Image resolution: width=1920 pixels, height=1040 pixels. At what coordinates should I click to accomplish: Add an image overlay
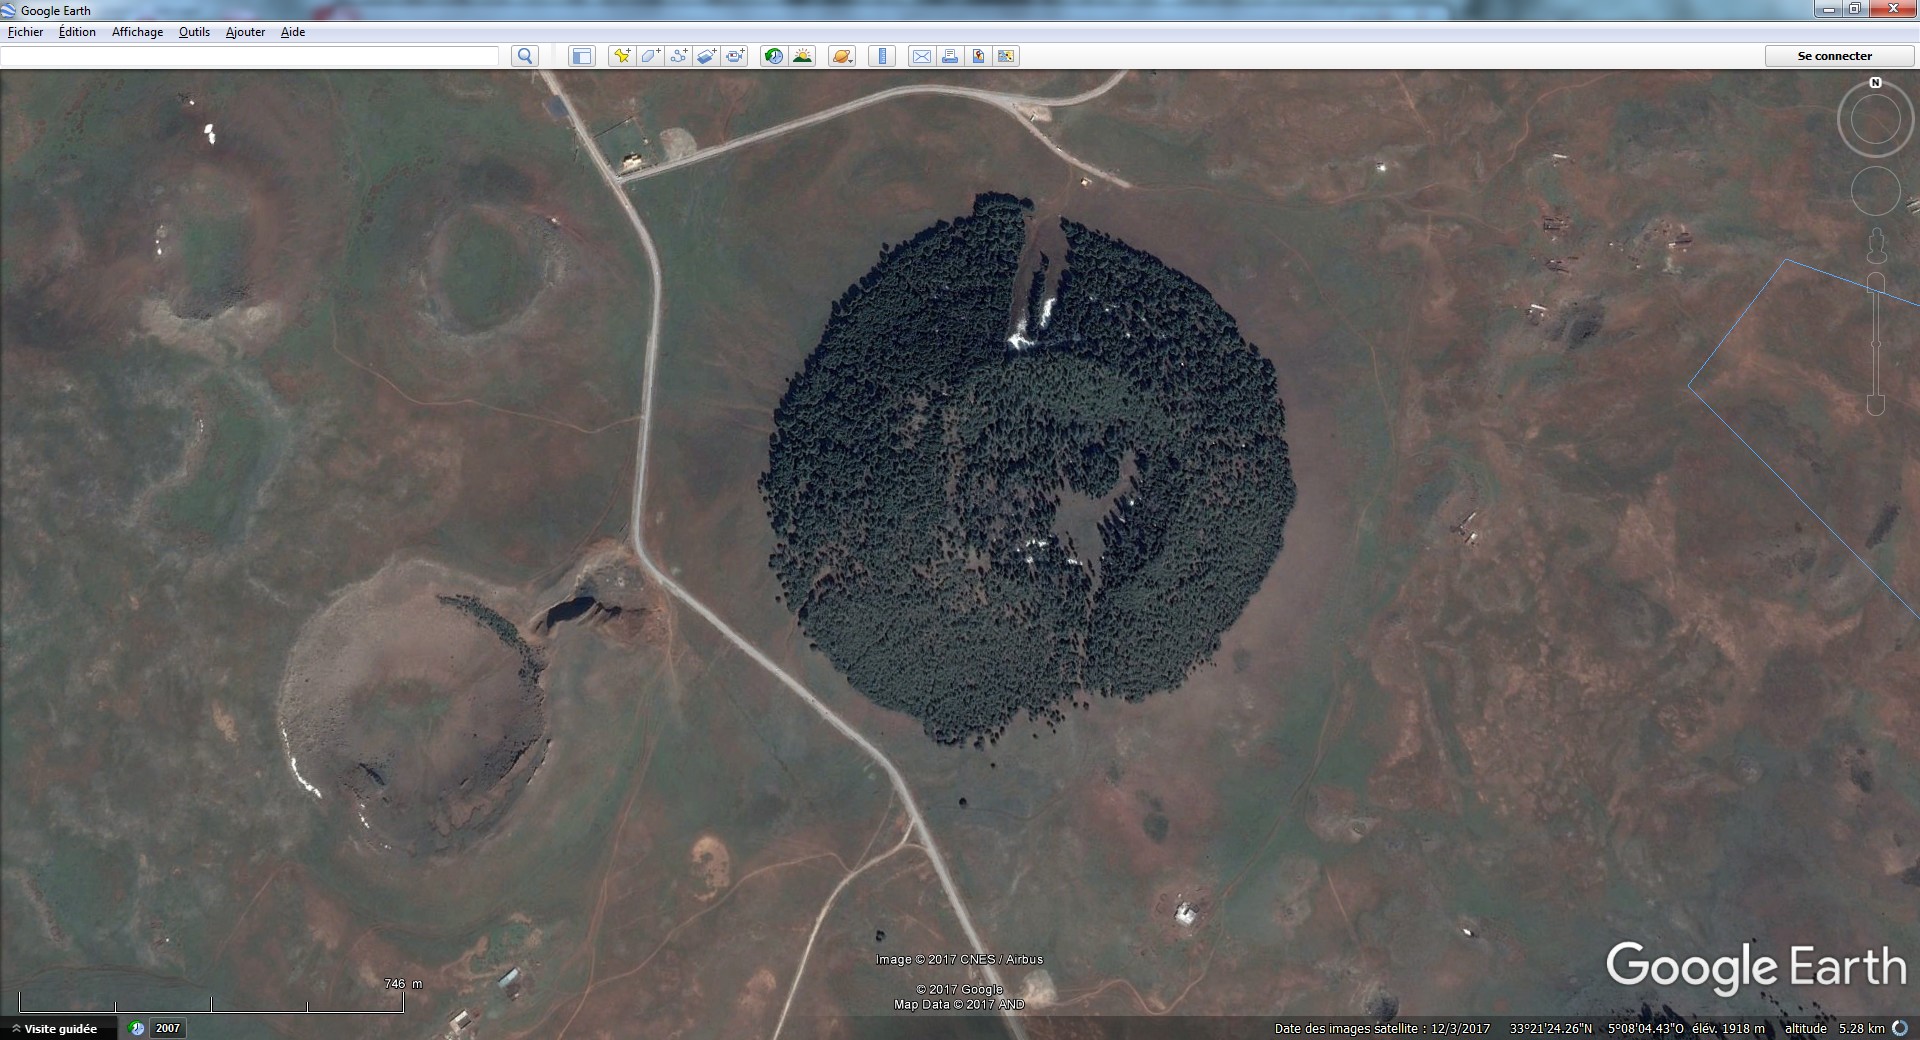coord(707,56)
